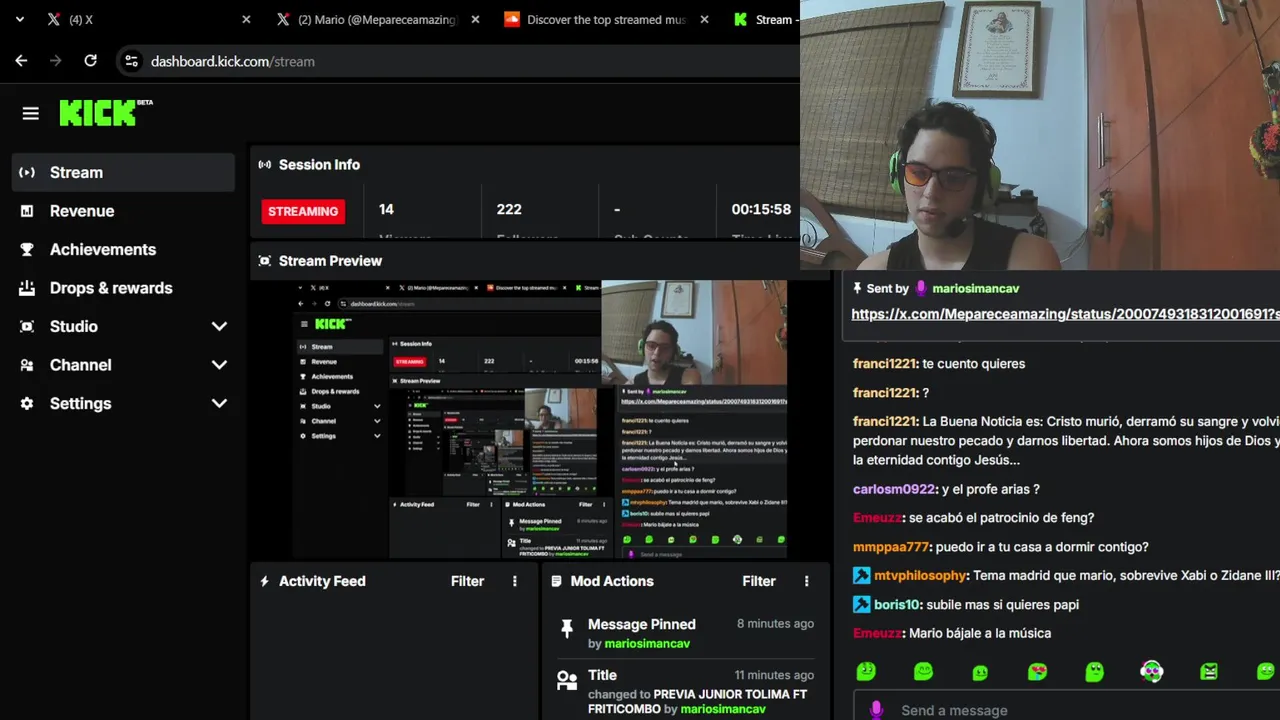Expand the Studio submenu chevron
The image size is (1280, 720).
pyautogui.click(x=219, y=327)
